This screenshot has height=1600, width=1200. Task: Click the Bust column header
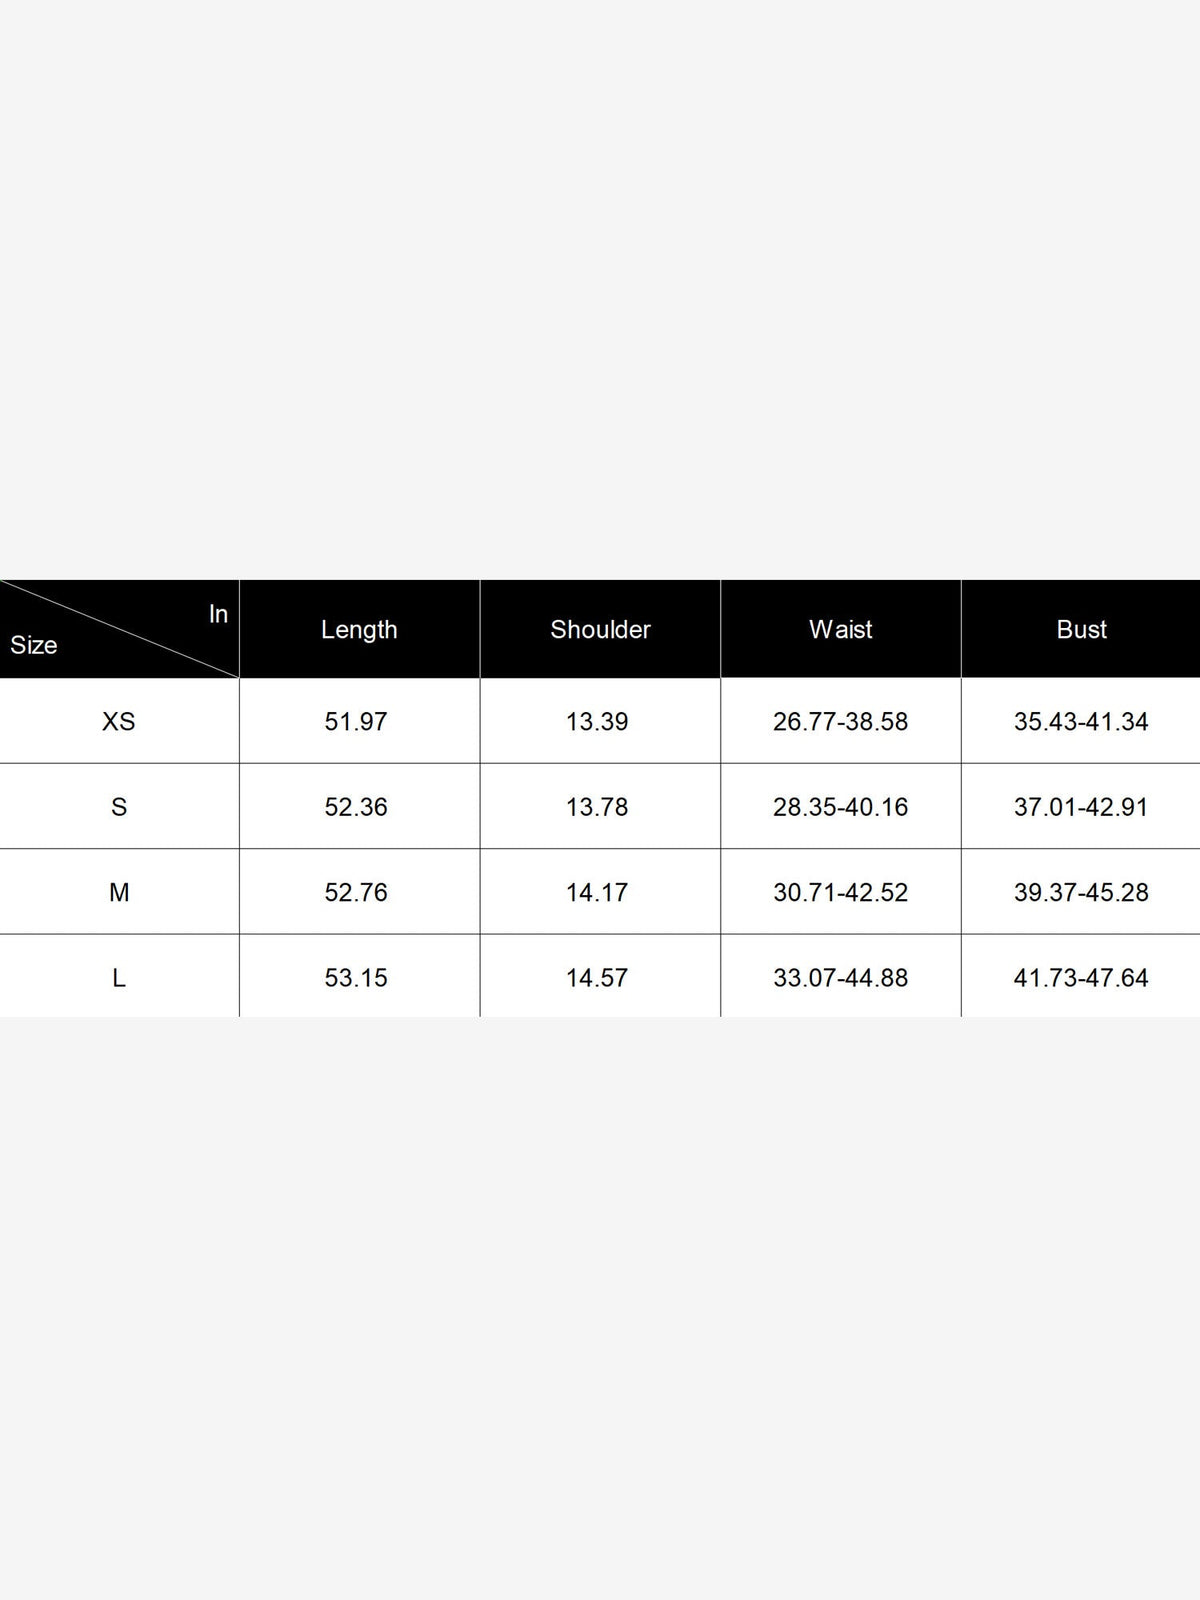[x=1081, y=629]
